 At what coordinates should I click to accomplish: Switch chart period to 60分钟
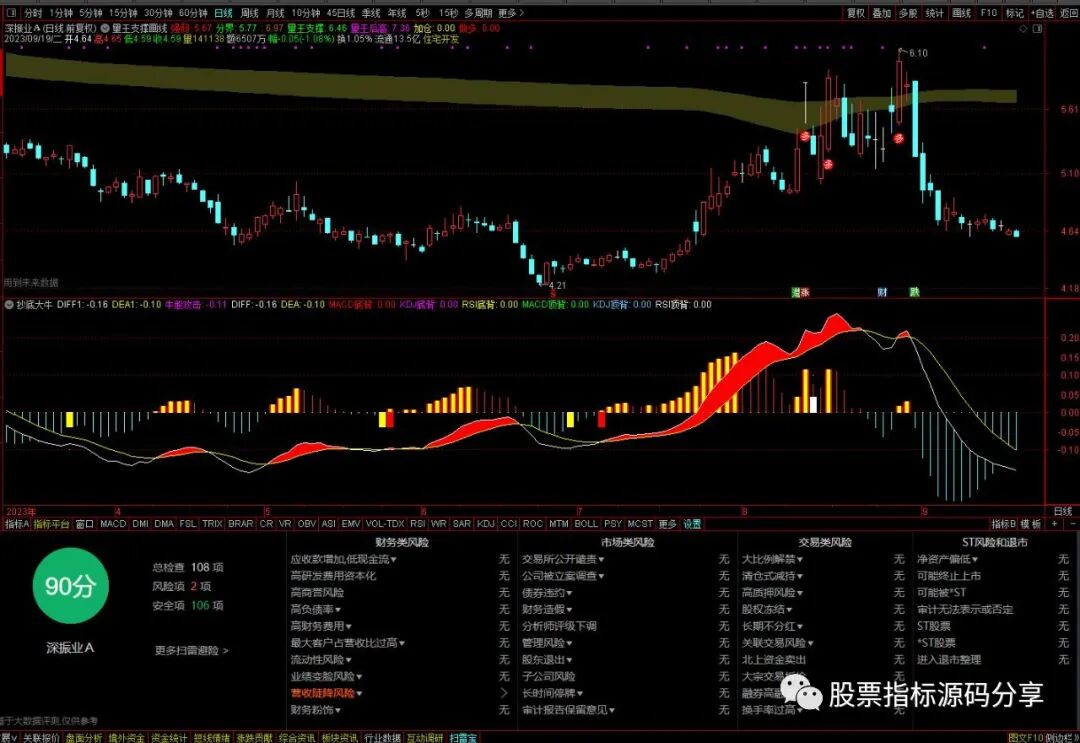(193, 12)
